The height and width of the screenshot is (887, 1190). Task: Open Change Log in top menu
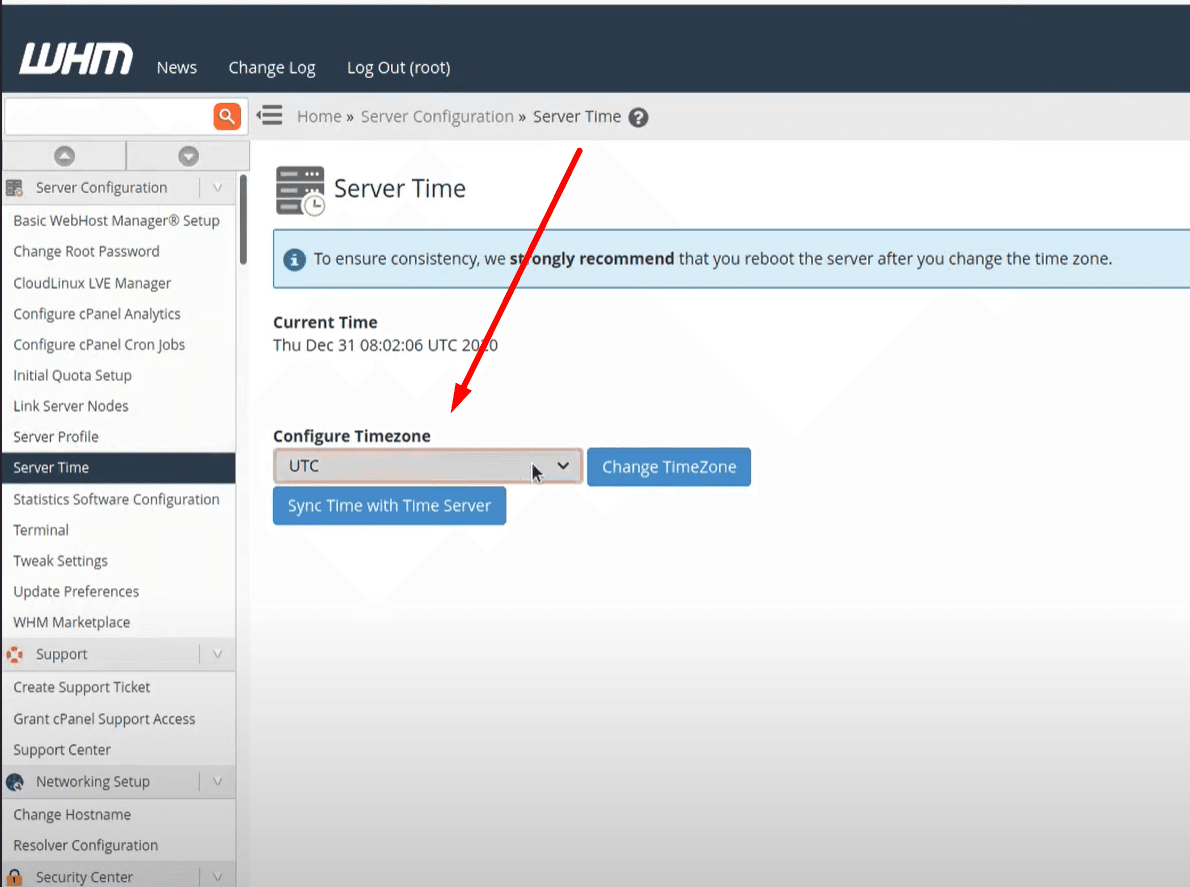(x=272, y=68)
